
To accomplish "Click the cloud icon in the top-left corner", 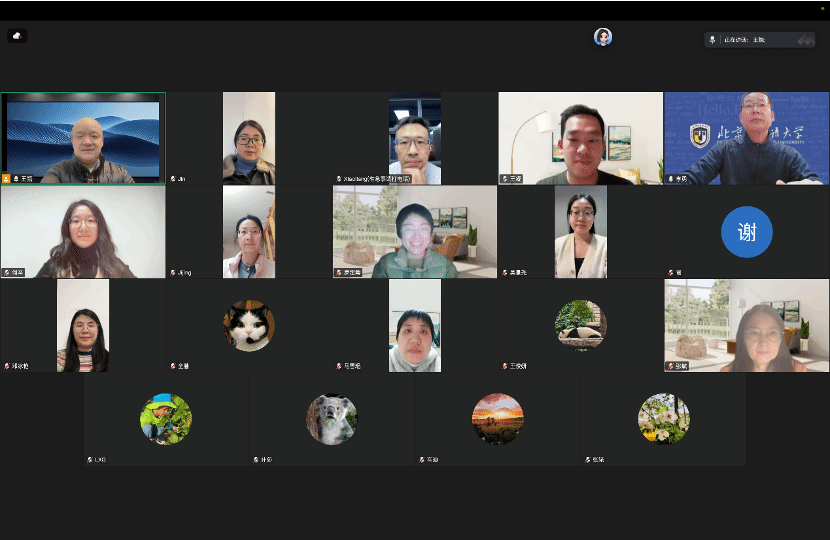I will tap(17, 36).
